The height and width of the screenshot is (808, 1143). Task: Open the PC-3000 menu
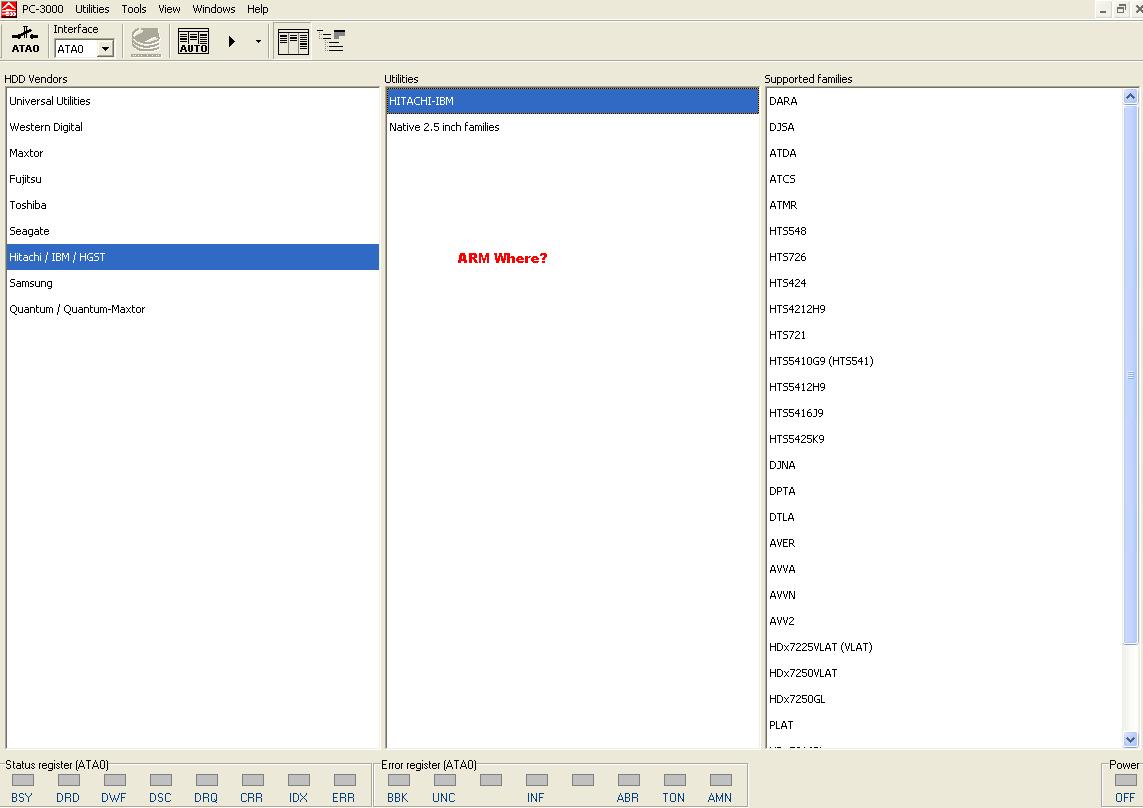click(x=42, y=9)
